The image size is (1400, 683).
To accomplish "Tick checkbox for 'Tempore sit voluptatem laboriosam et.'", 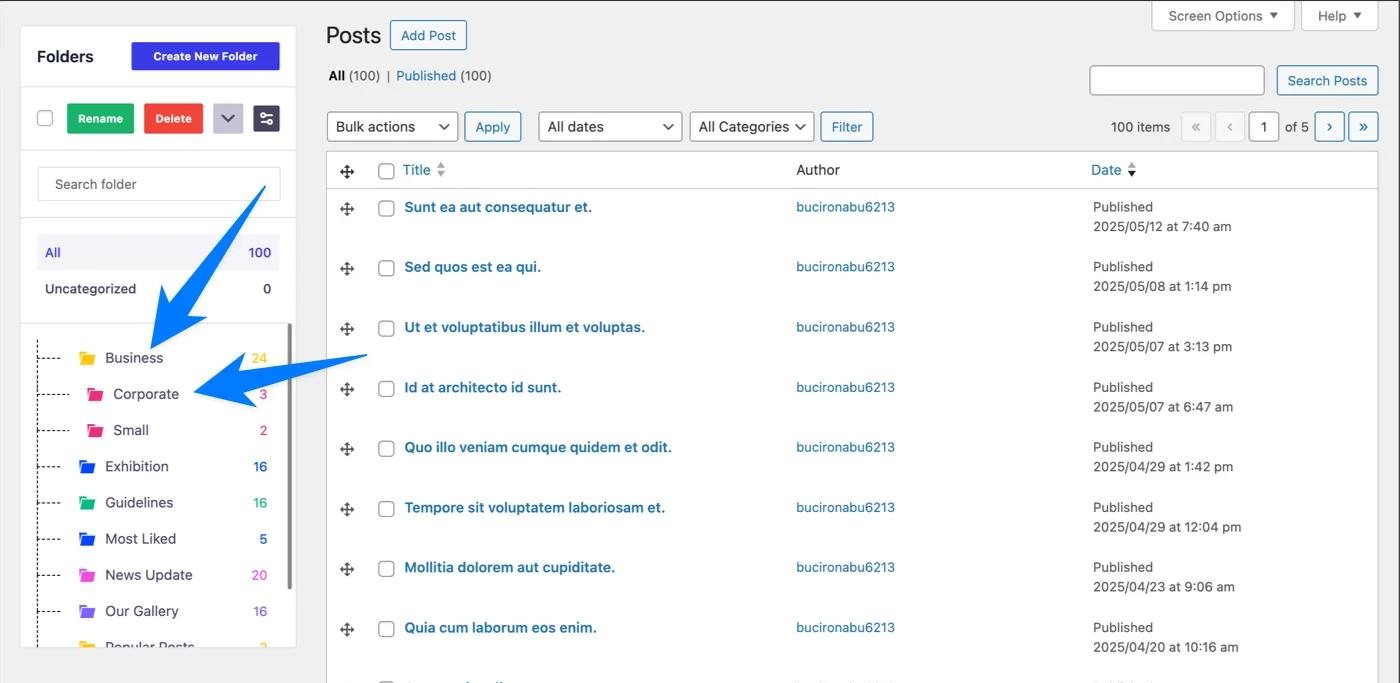I will [386, 508].
